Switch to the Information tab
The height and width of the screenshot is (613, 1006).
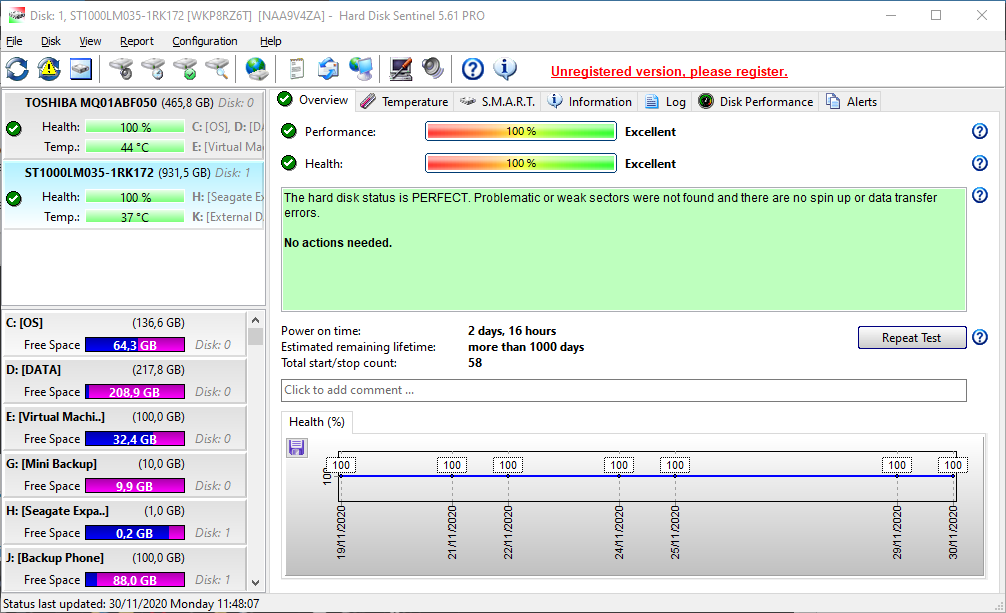(590, 101)
